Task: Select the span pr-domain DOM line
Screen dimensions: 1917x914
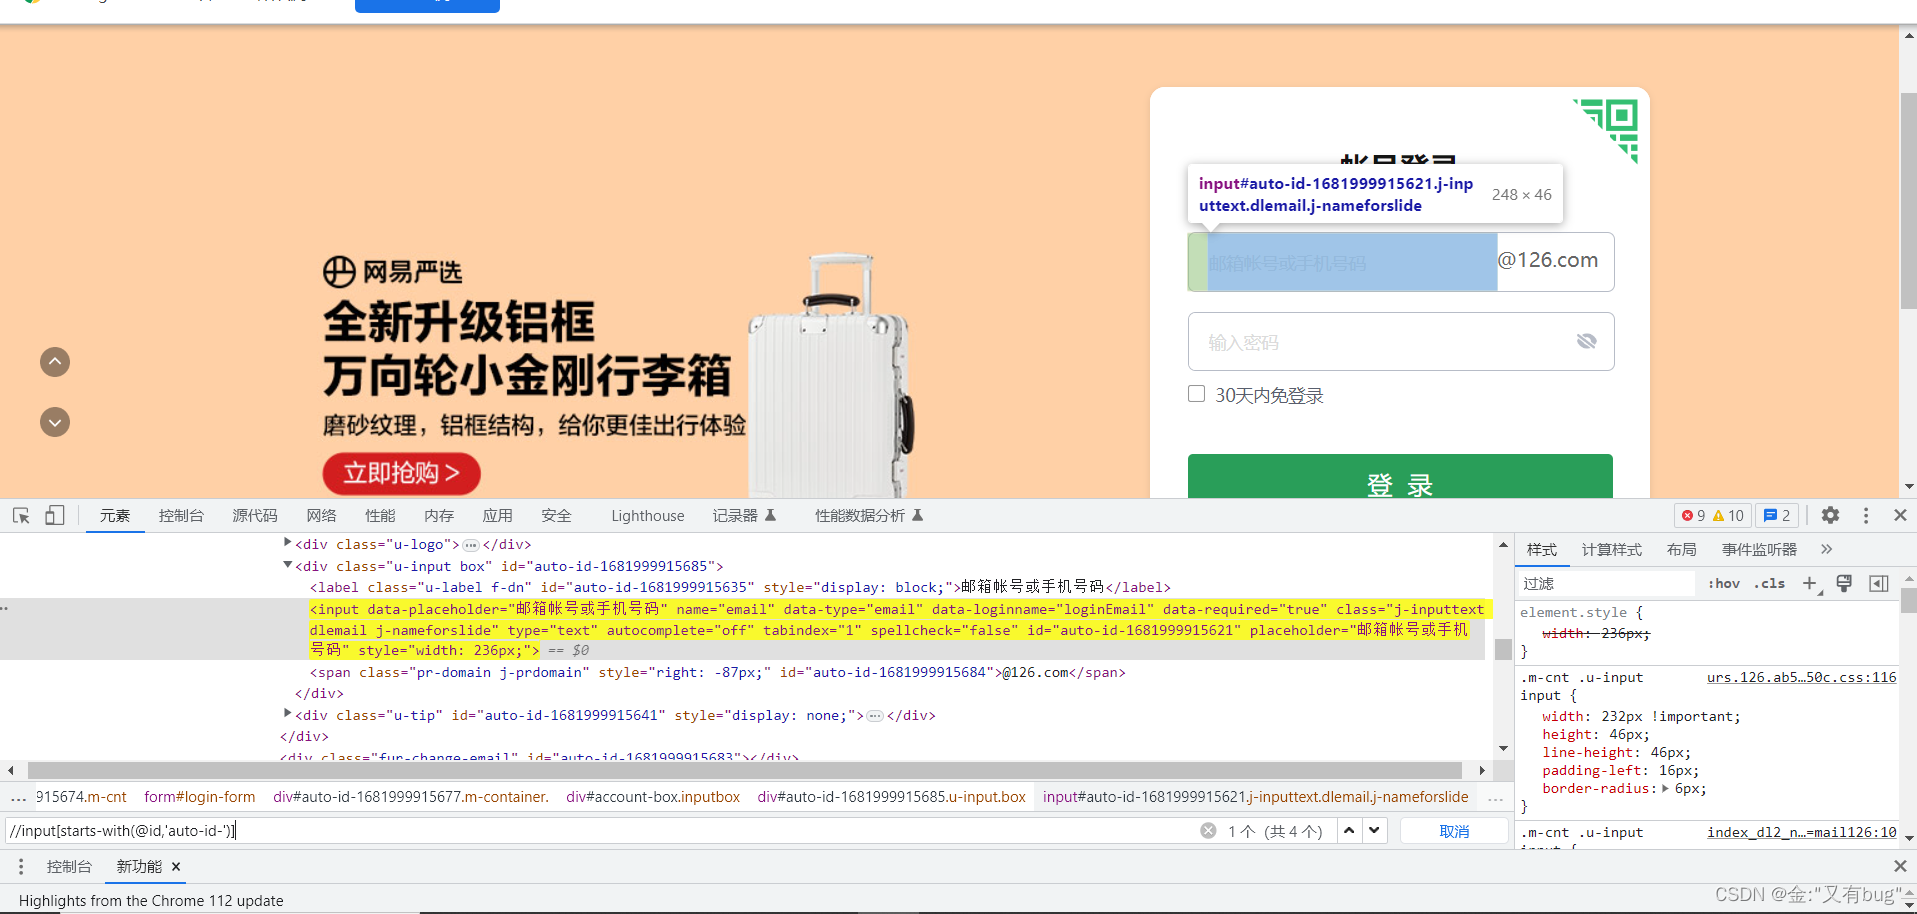Action: (717, 672)
